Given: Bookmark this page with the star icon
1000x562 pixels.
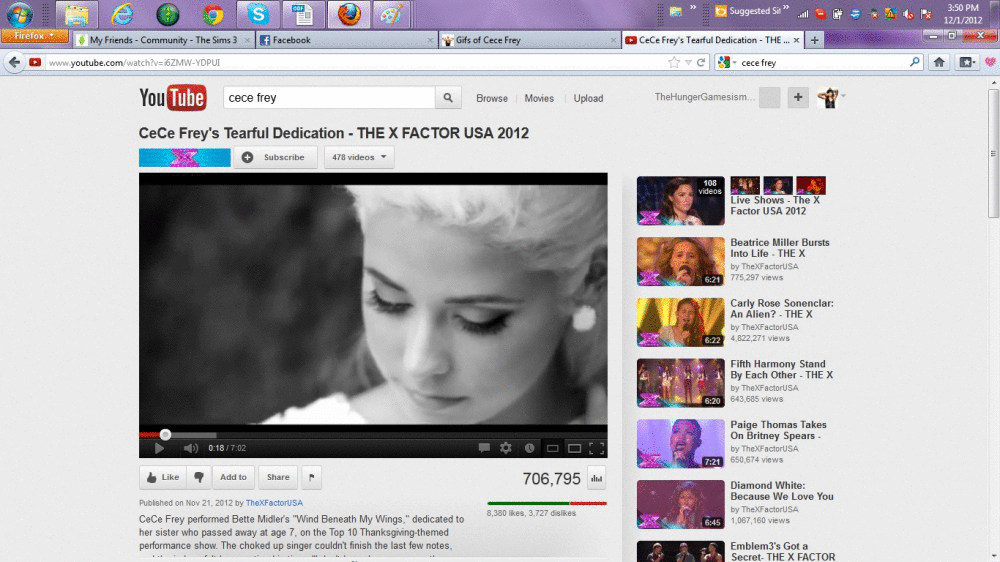Looking at the screenshot, I should click(674, 62).
